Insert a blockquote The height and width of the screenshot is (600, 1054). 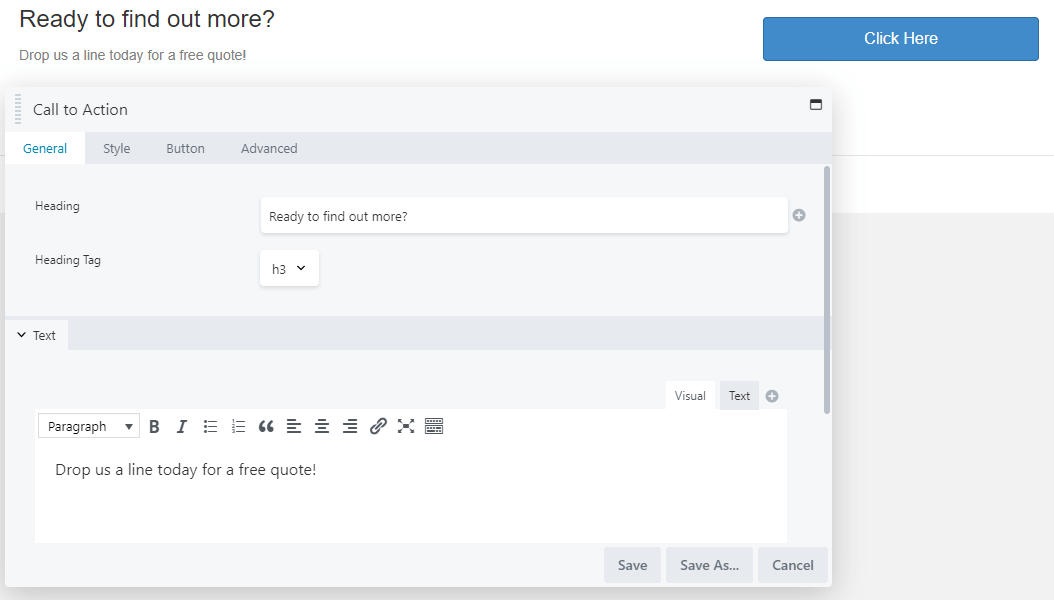266,426
